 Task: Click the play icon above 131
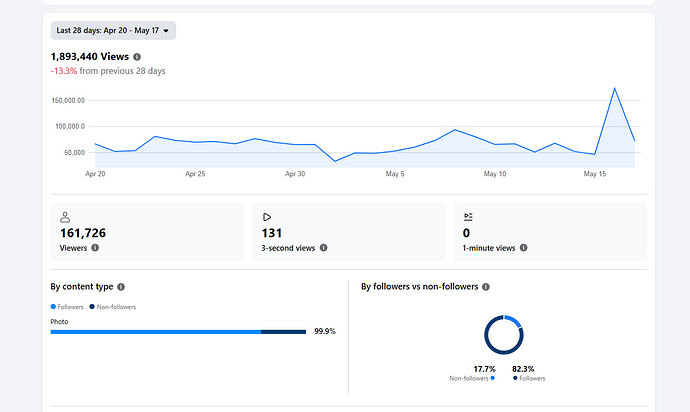click(267, 217)
